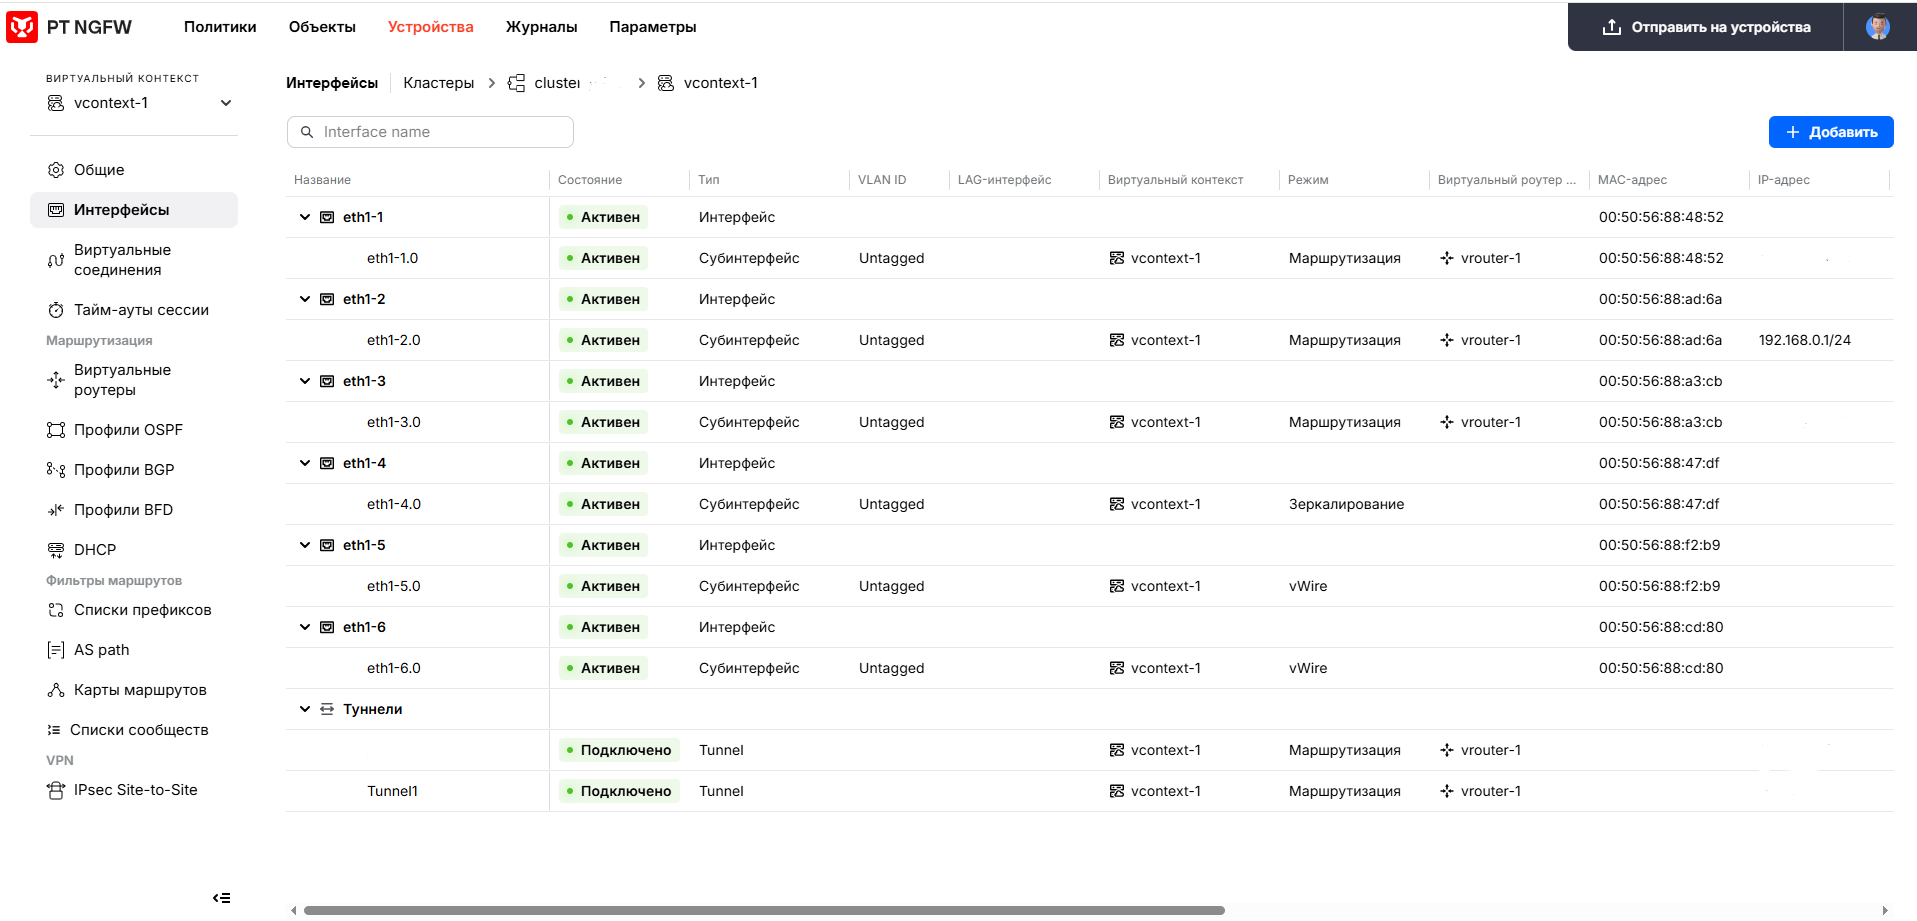This screenshot has width=1917, height=921.
Task: Open General settings gear in sidebar
Action: coord(57,170)
